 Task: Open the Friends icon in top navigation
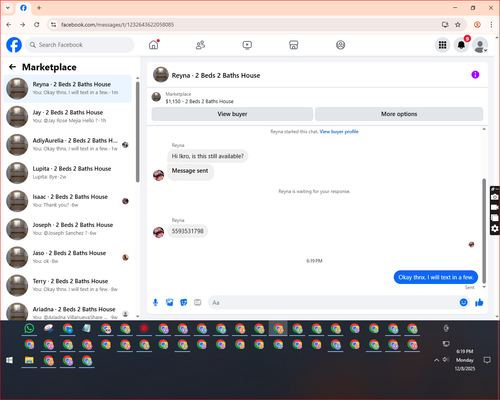(x=200, y=45)
